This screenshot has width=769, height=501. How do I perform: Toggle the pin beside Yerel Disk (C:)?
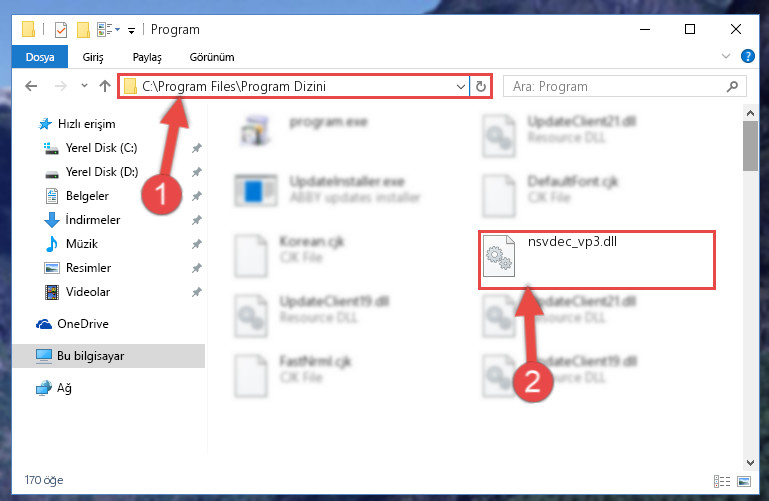197,148
